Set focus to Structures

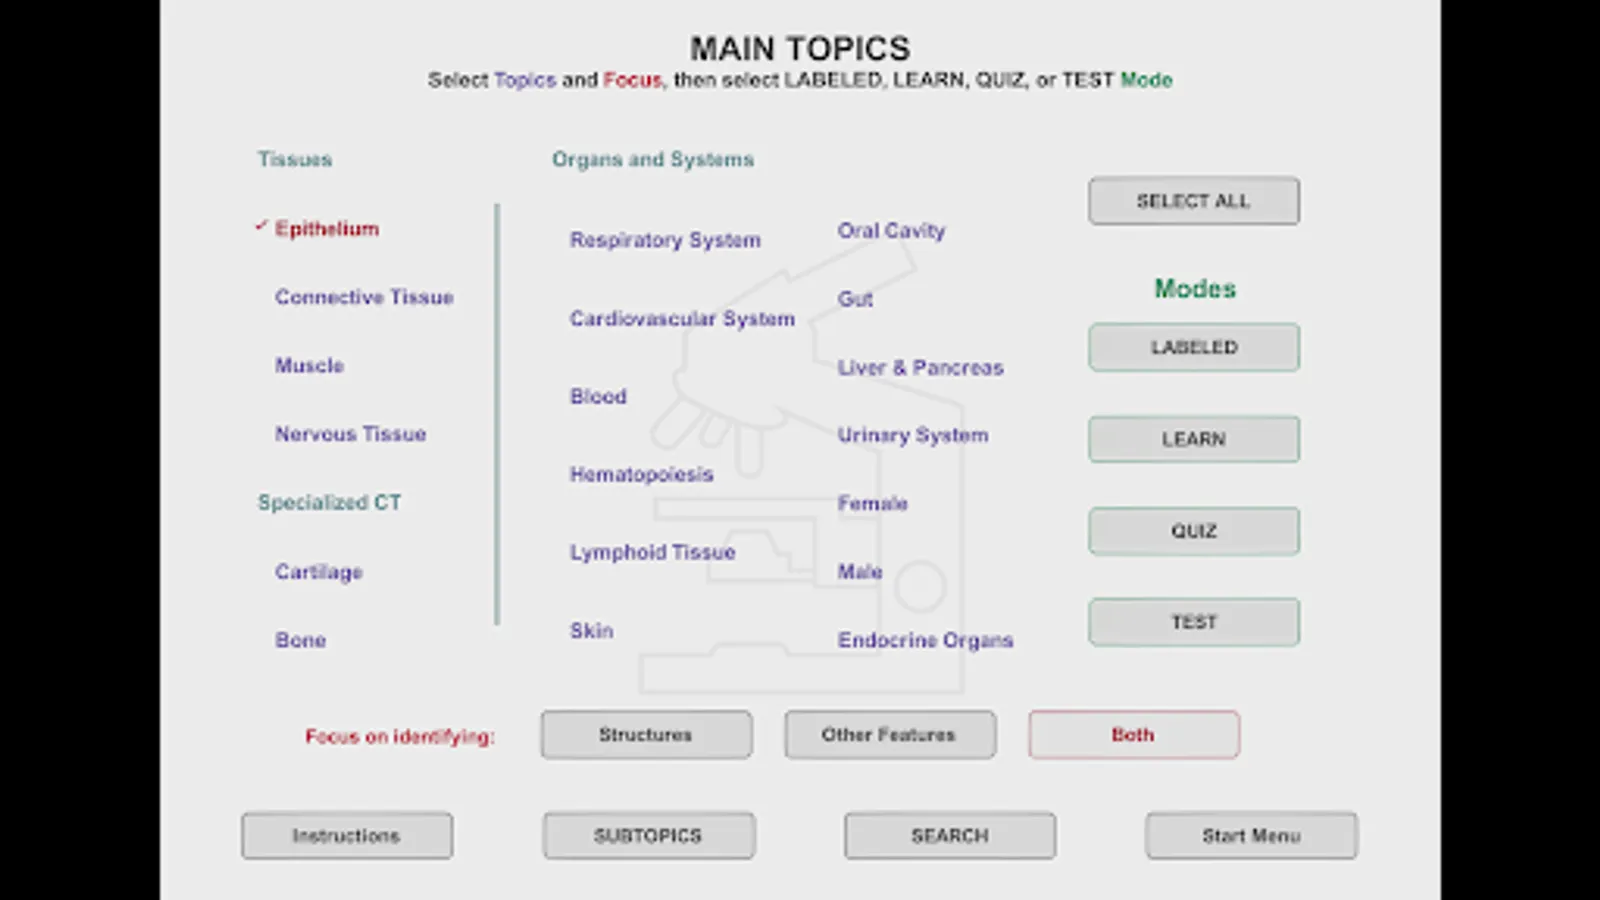point(646,735)
